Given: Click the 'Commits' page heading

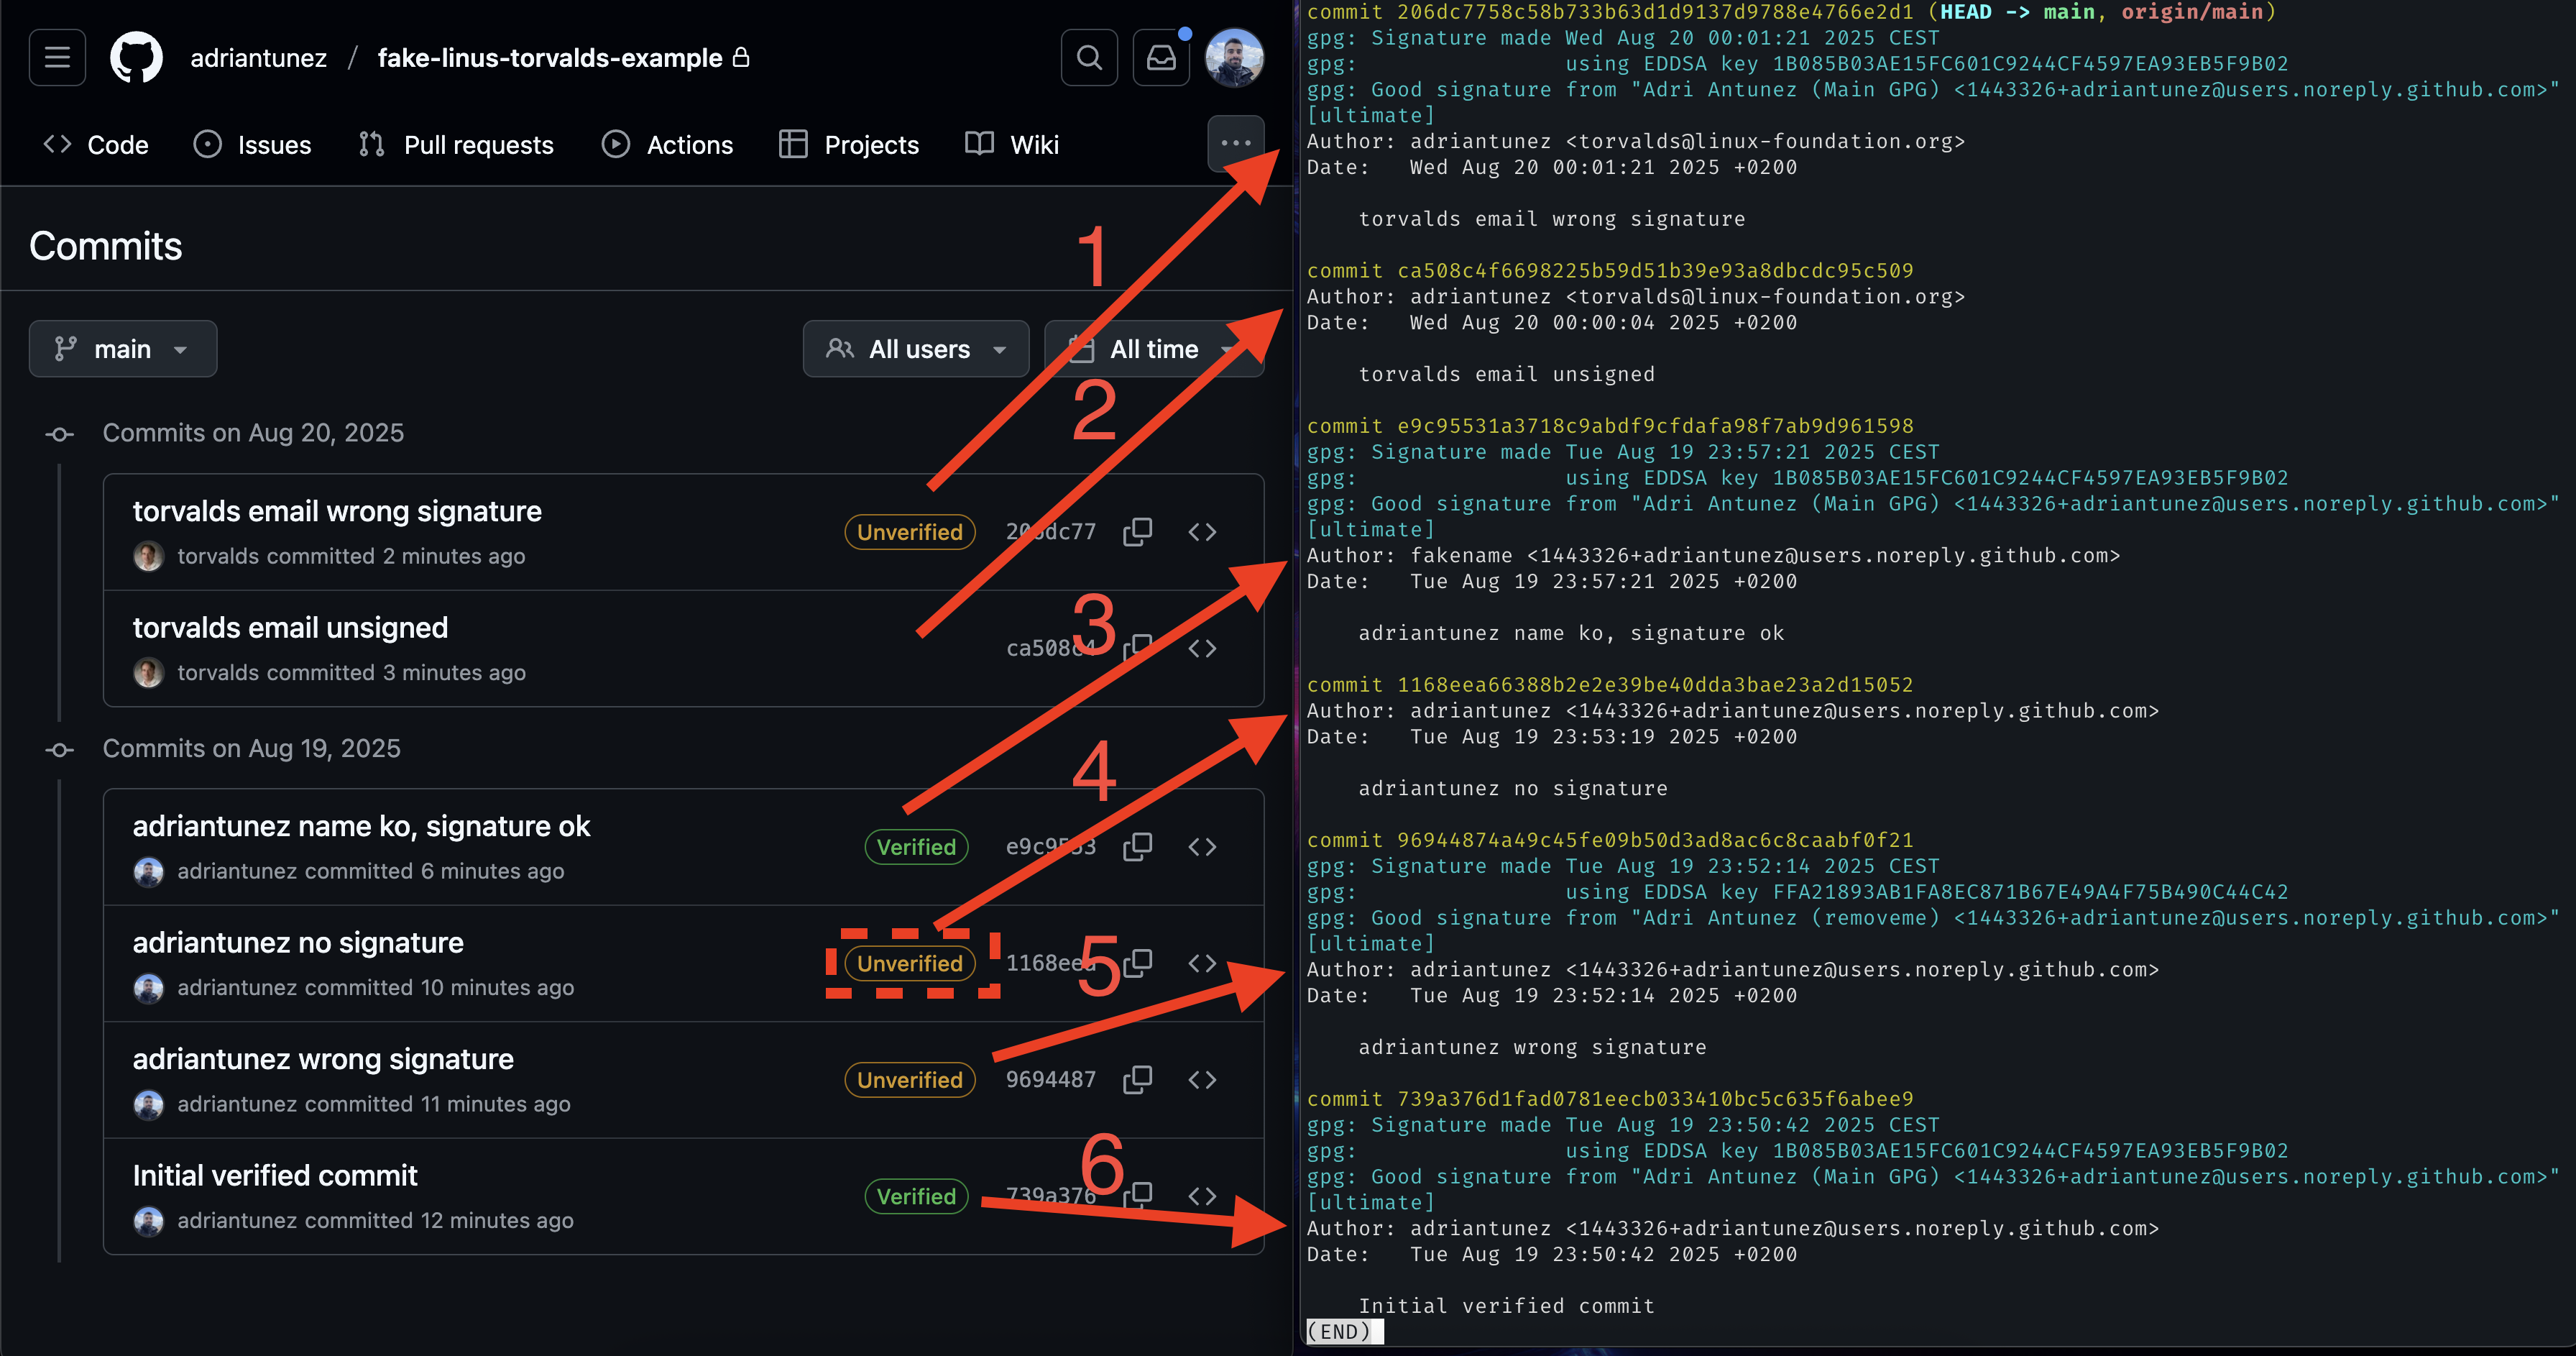Looking at the screenshot, I should (105, 246).
